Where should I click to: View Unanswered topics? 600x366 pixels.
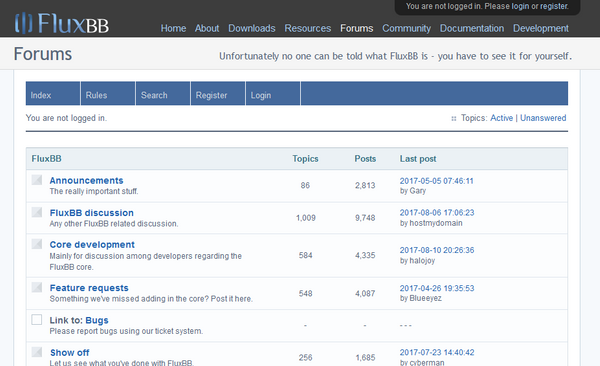click(543, 118)
